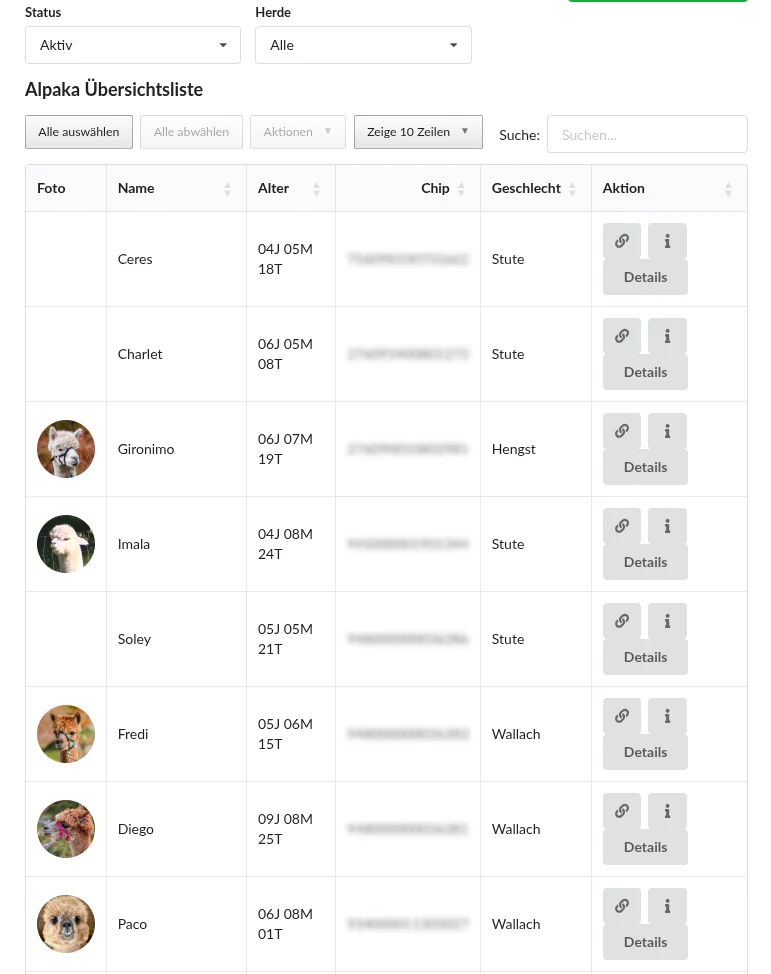The image size is (771, 974).
Task: Open Details for Gironimo
Action: click(x=645, y=467)
